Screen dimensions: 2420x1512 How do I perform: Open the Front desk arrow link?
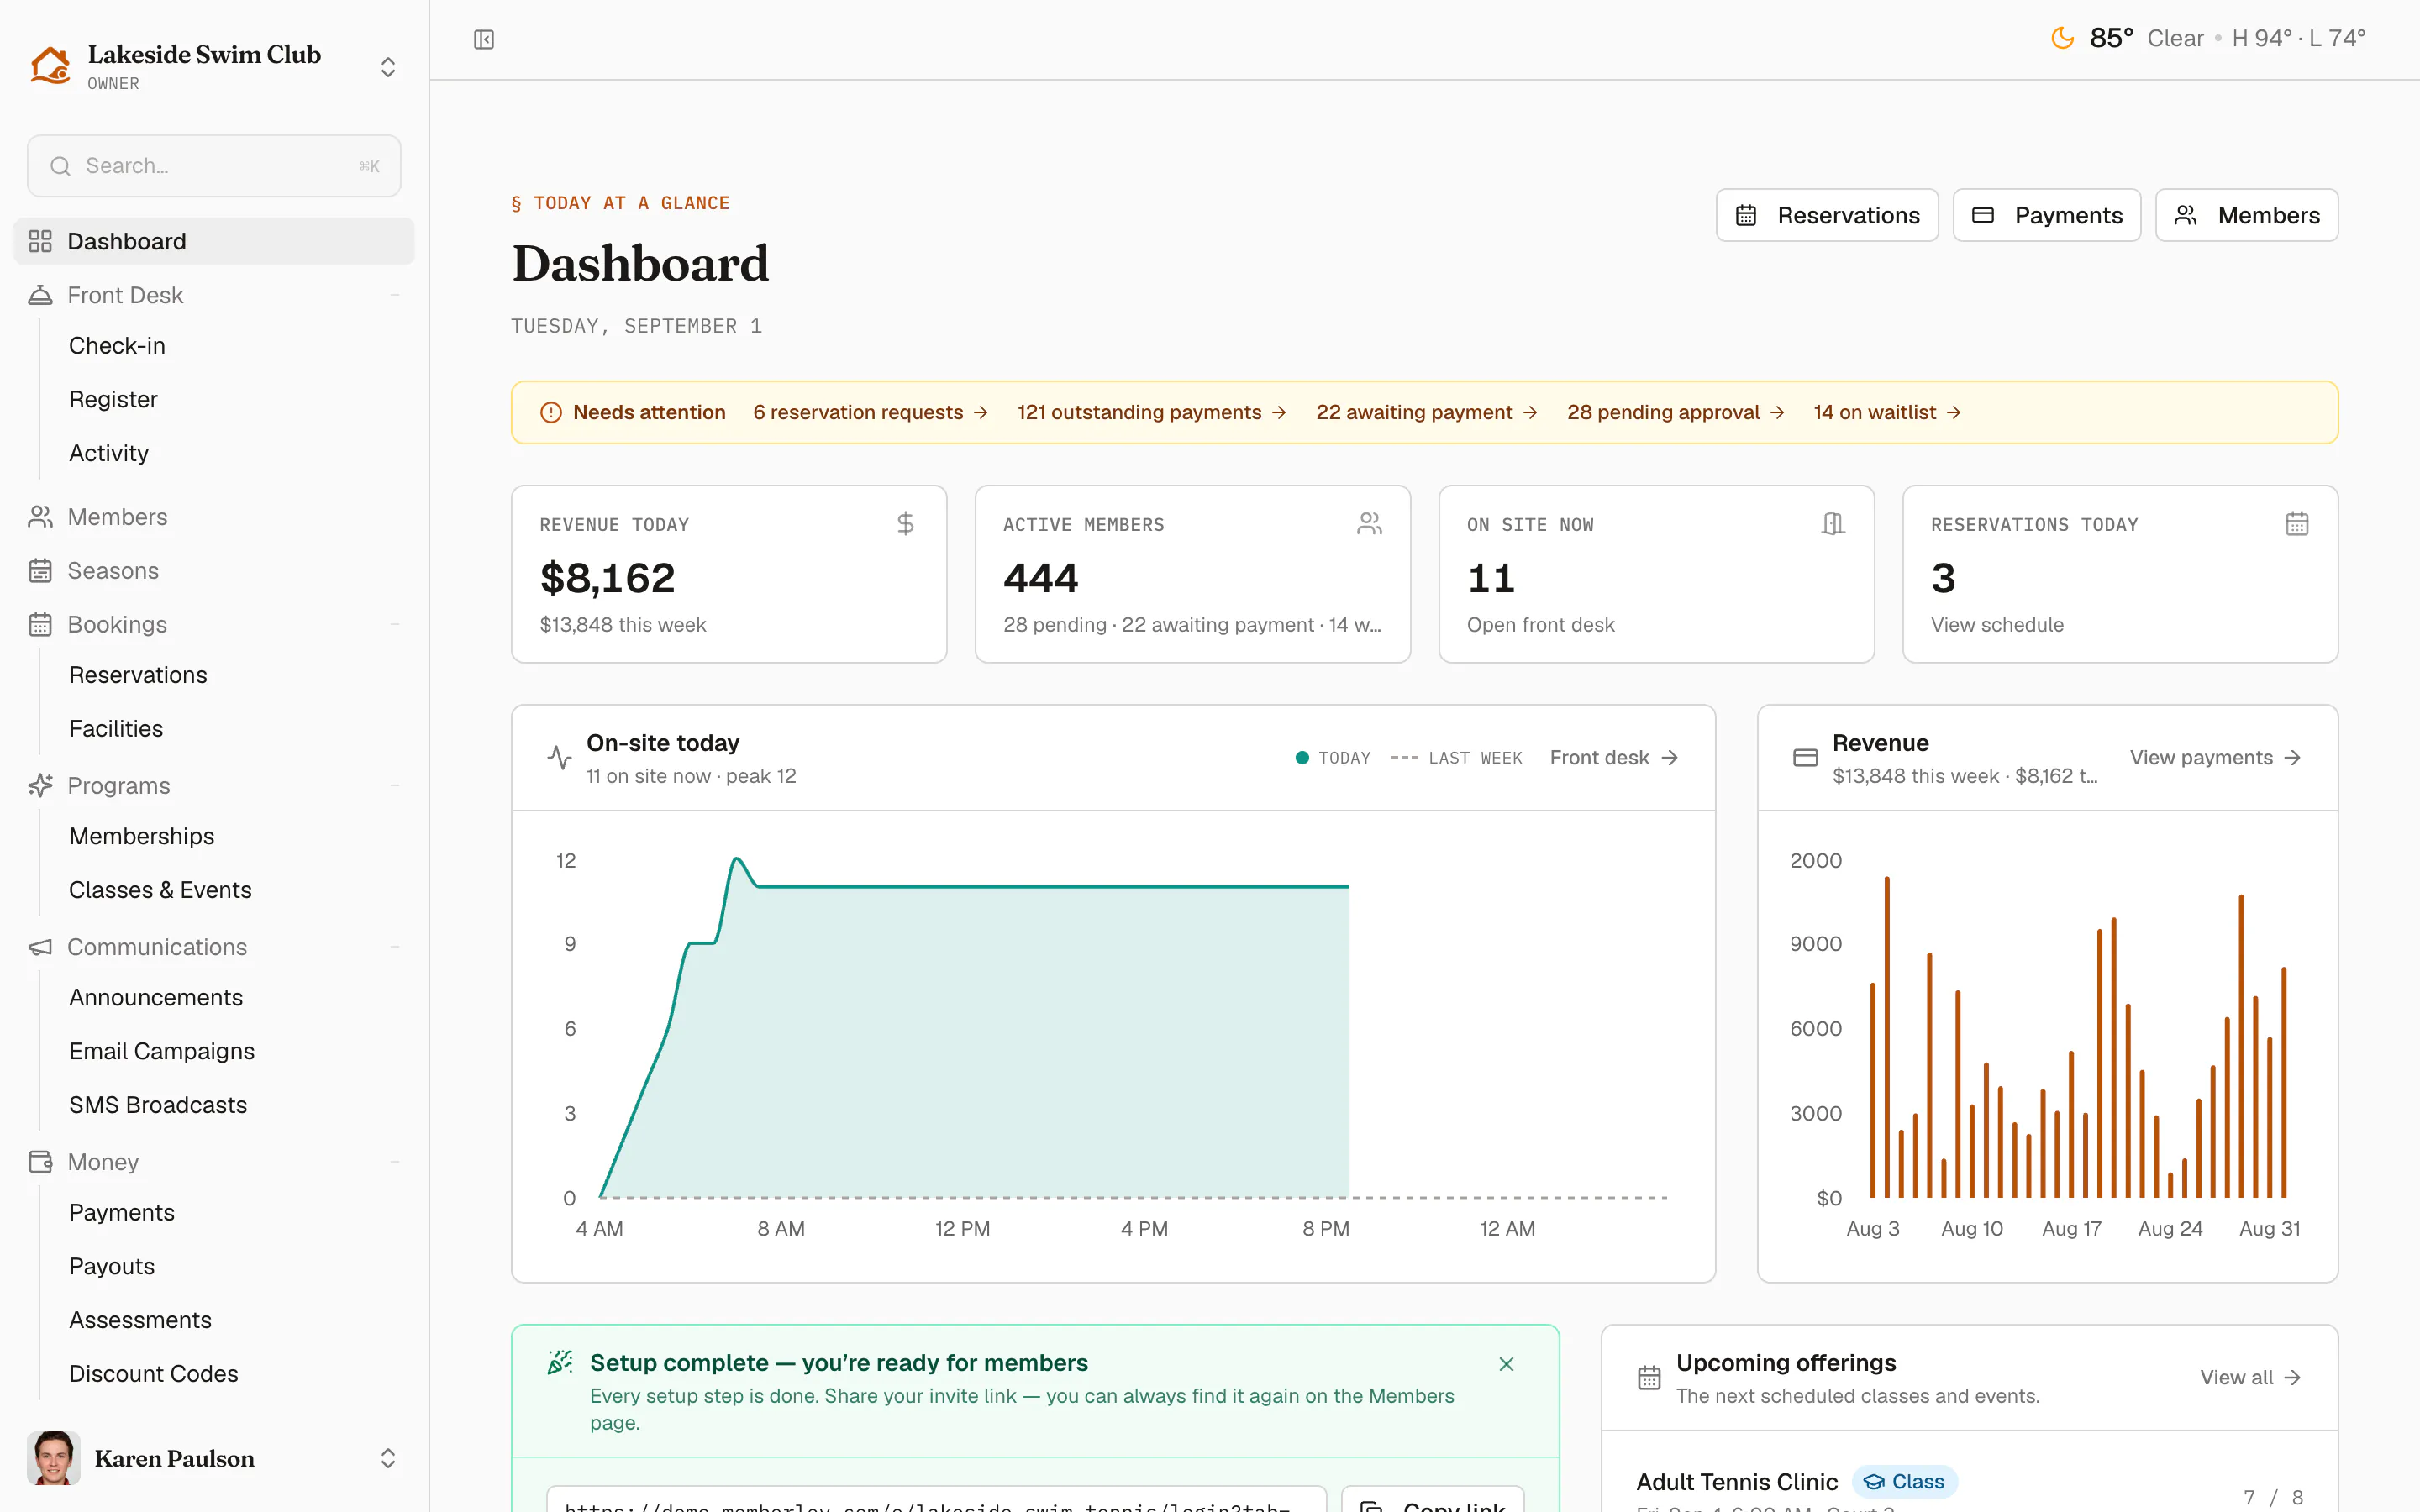click(1614, 758)
